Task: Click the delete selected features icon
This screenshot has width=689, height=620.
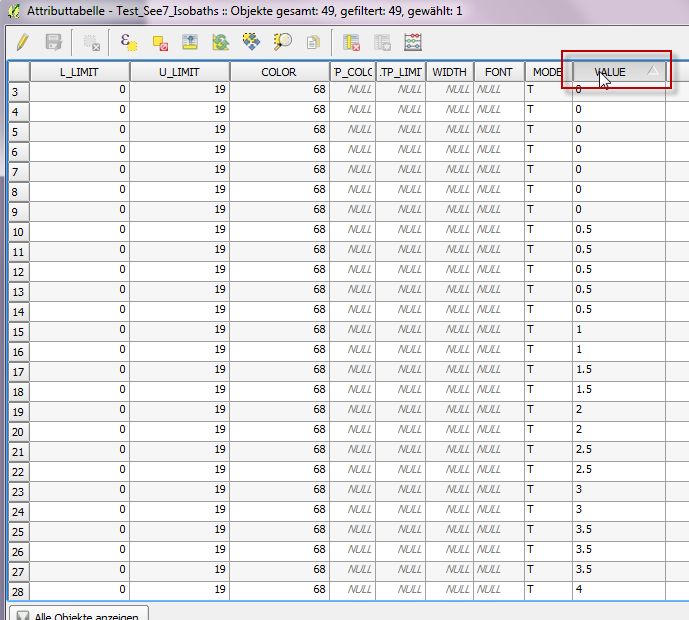Action: (x=92, y=42)
